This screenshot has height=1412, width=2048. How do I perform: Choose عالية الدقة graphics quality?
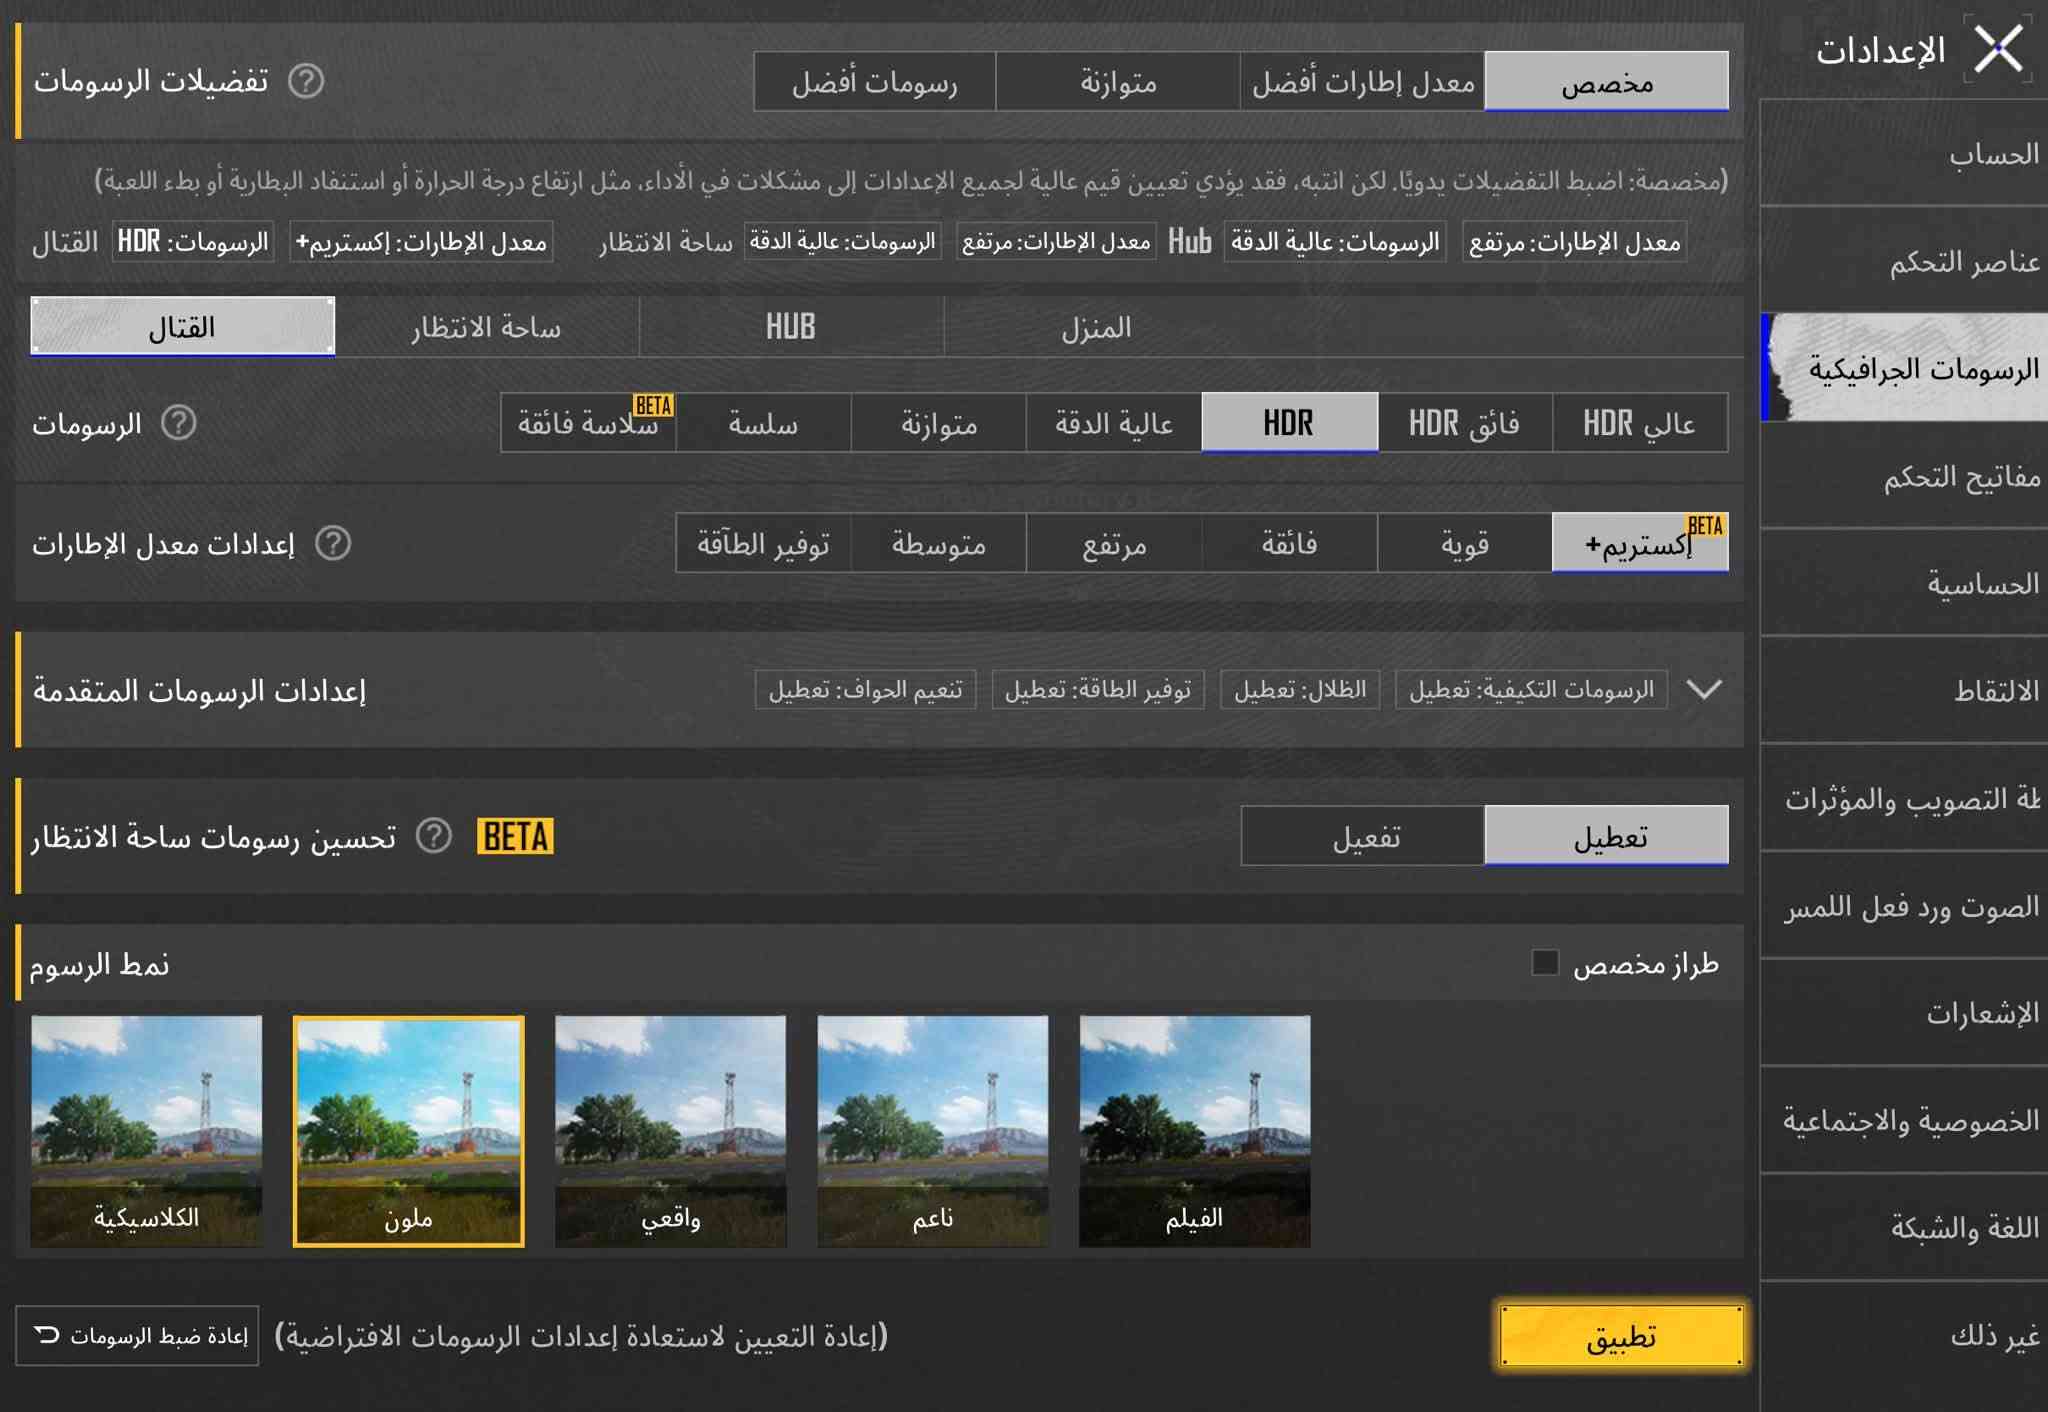(x=1114, y=423)
